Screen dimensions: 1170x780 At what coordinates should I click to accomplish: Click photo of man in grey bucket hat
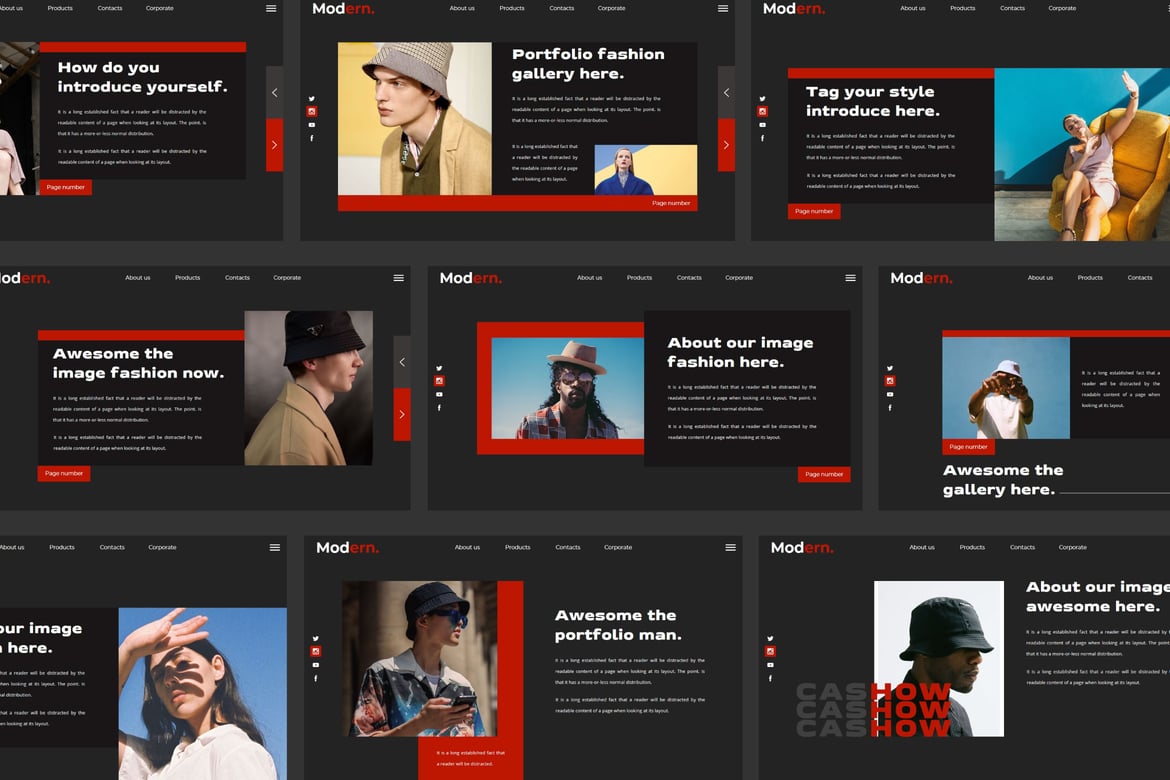tap(415, 119)
